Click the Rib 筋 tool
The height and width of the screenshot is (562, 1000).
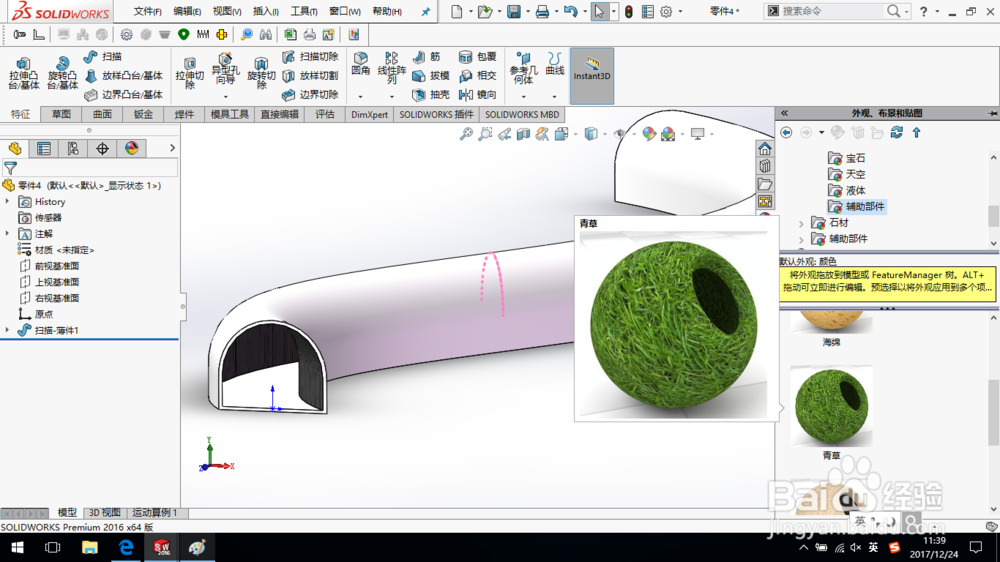[x=426, y=57]
